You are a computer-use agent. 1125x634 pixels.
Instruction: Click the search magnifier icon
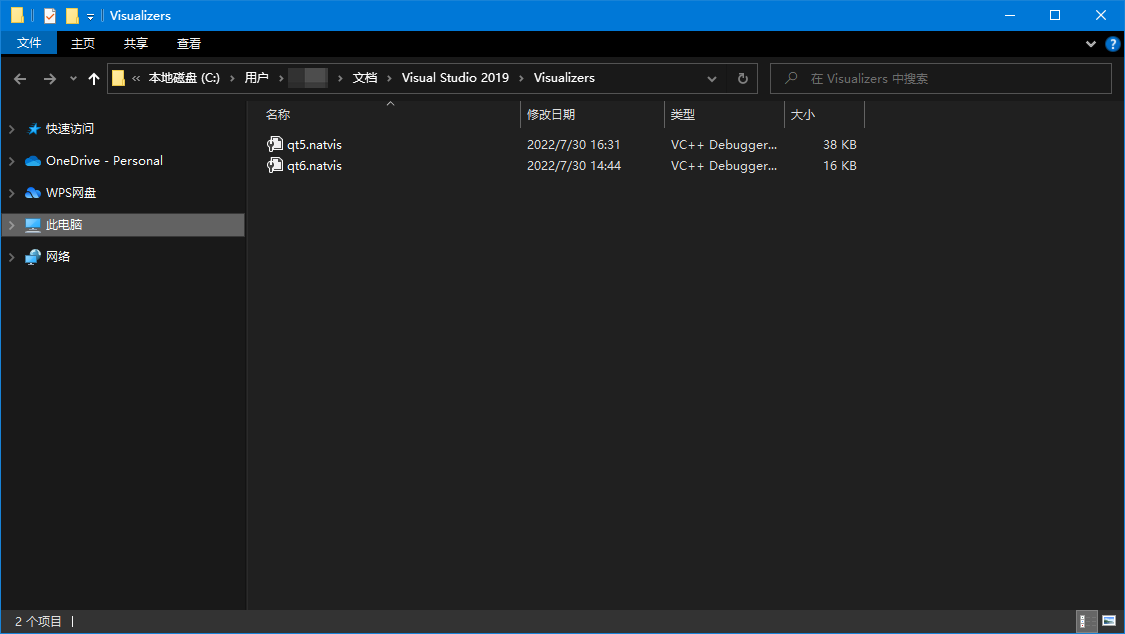(791, 78)
